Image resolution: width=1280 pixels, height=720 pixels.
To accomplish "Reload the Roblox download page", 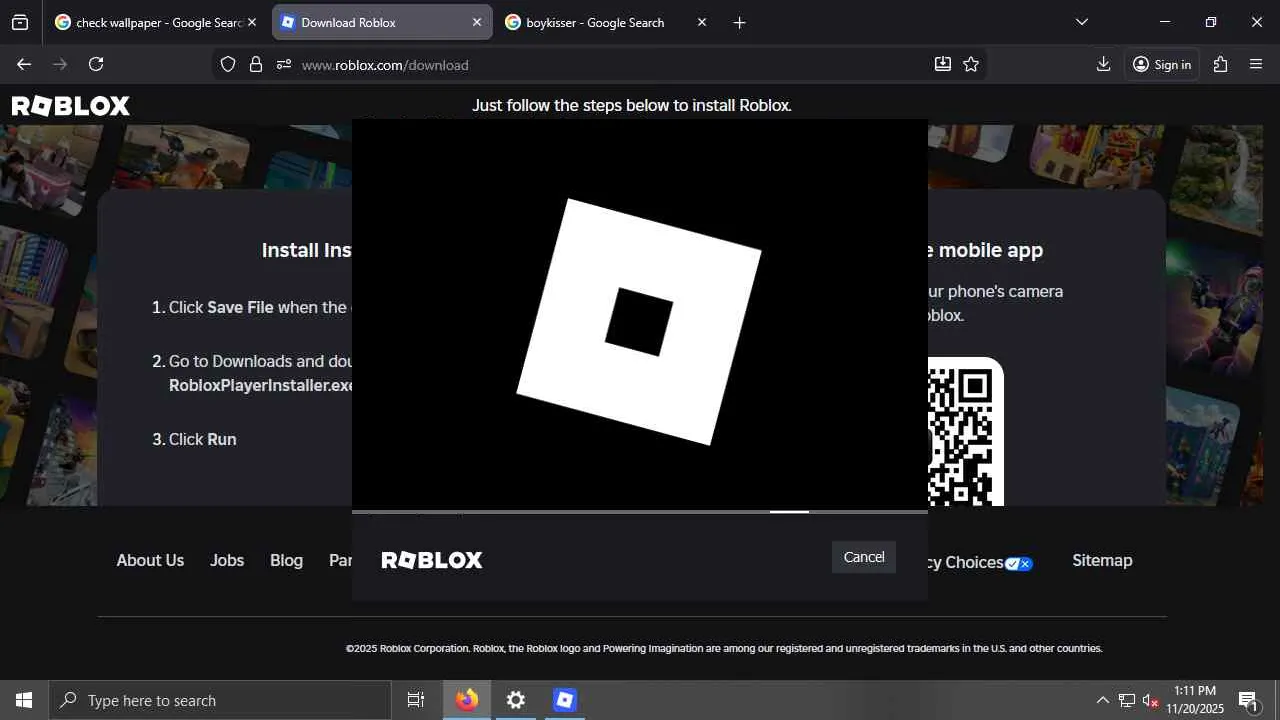I will pos(96,64).
